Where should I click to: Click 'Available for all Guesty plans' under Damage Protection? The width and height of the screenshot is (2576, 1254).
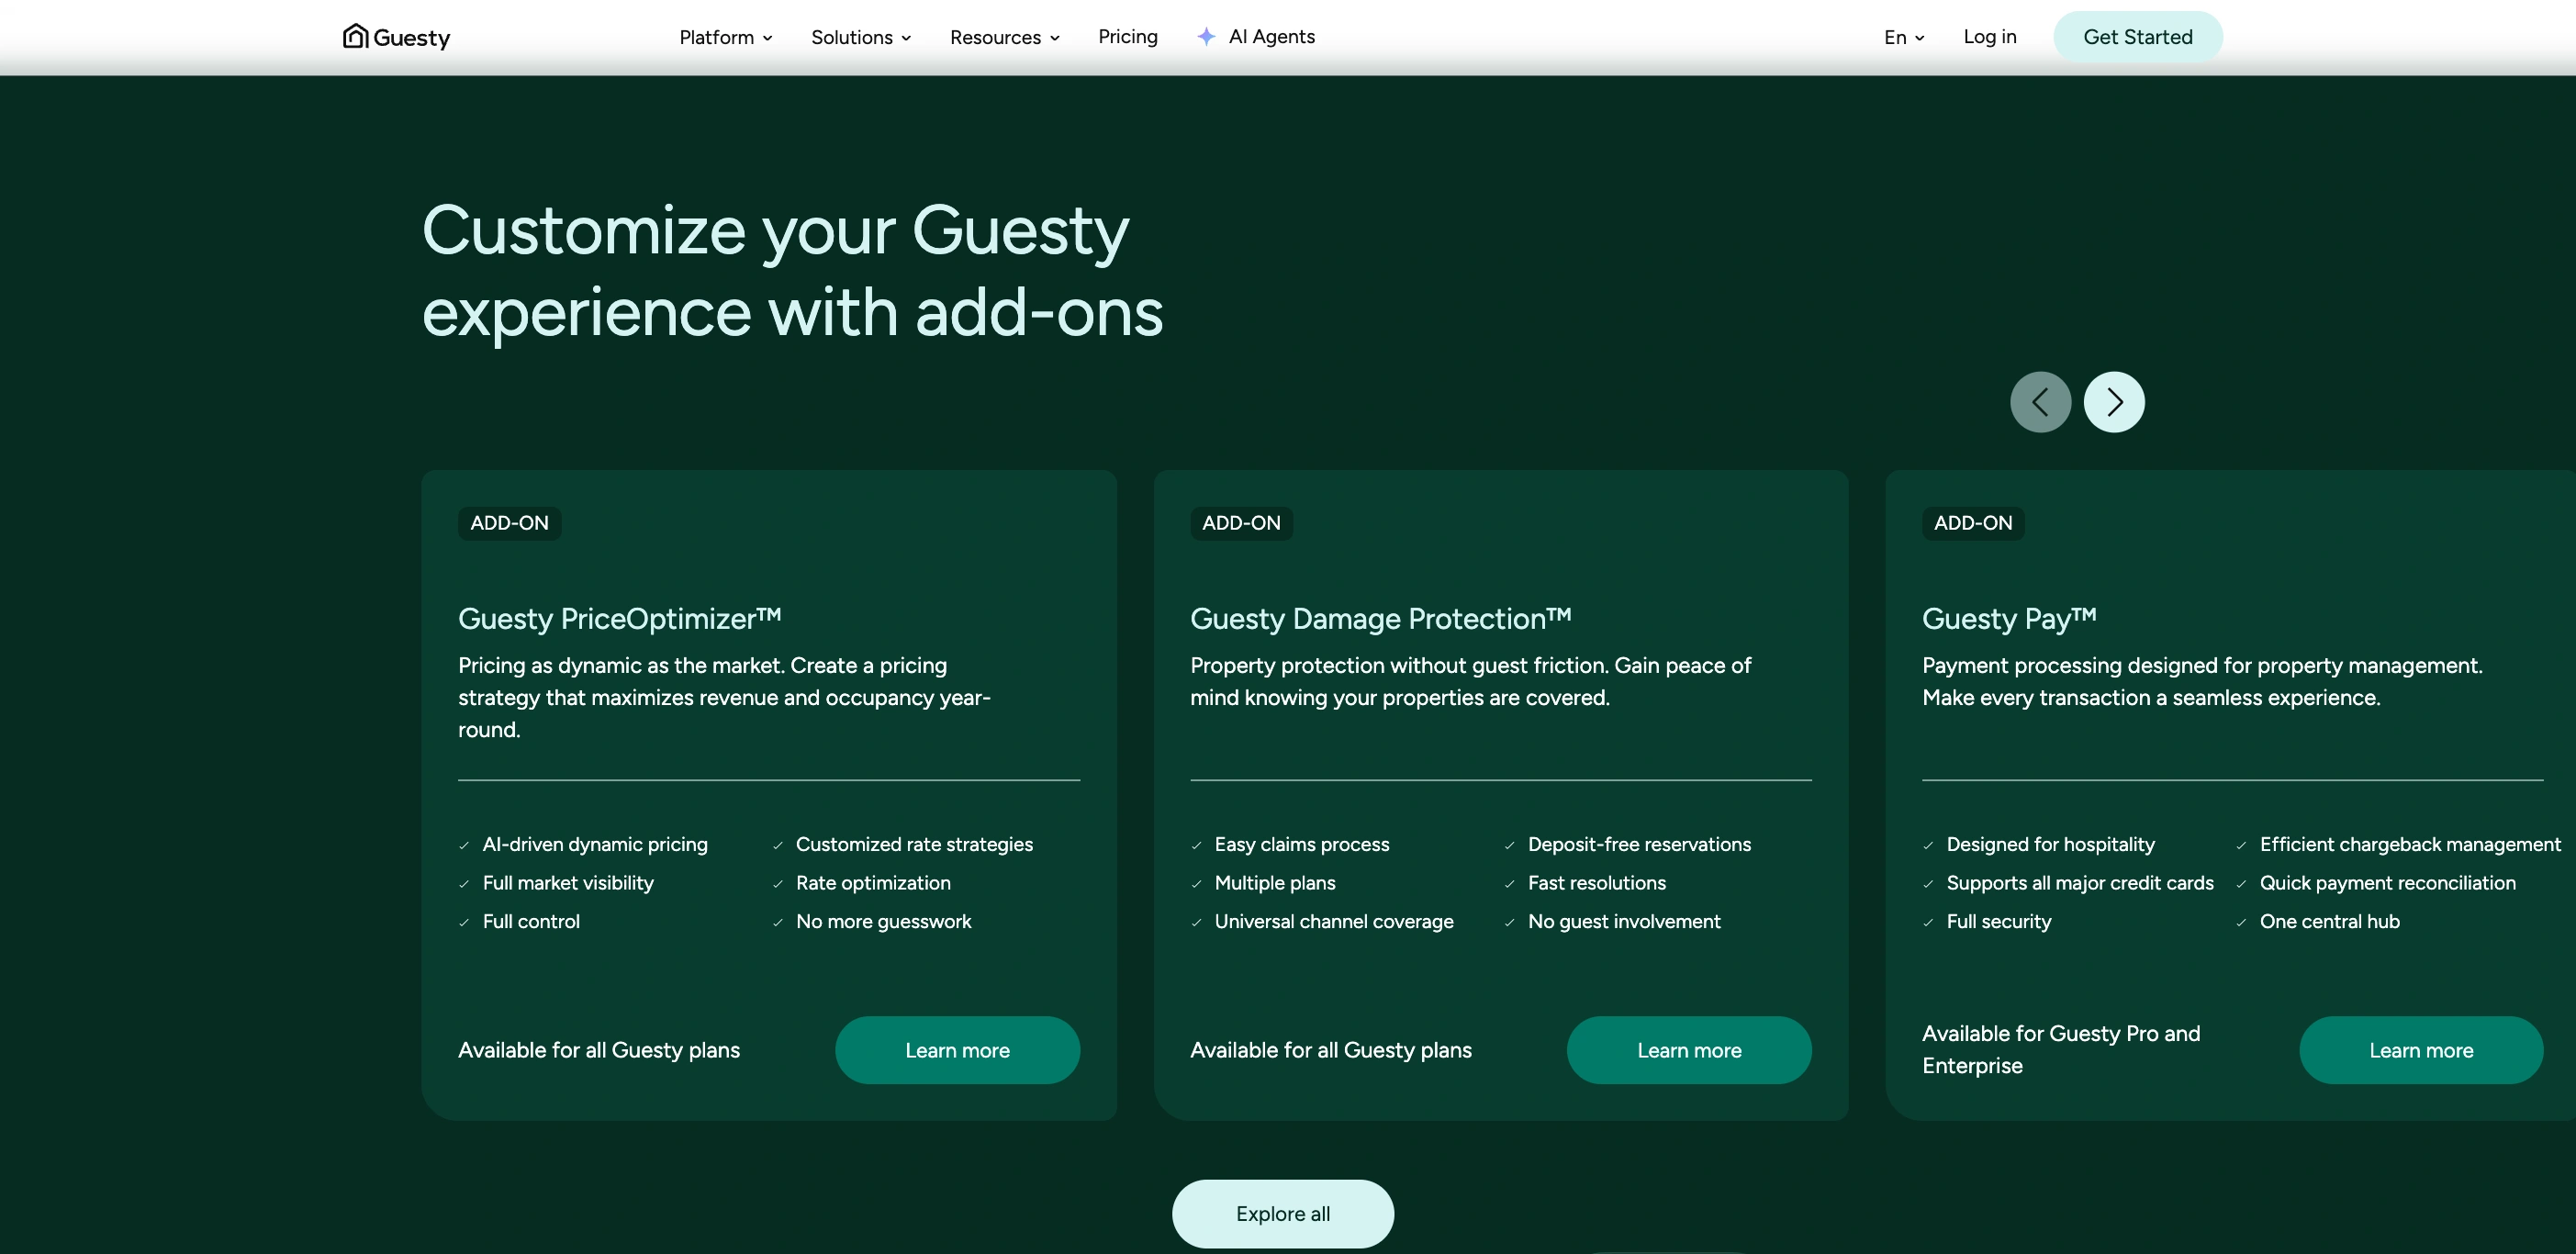tap(1330, 1050)
